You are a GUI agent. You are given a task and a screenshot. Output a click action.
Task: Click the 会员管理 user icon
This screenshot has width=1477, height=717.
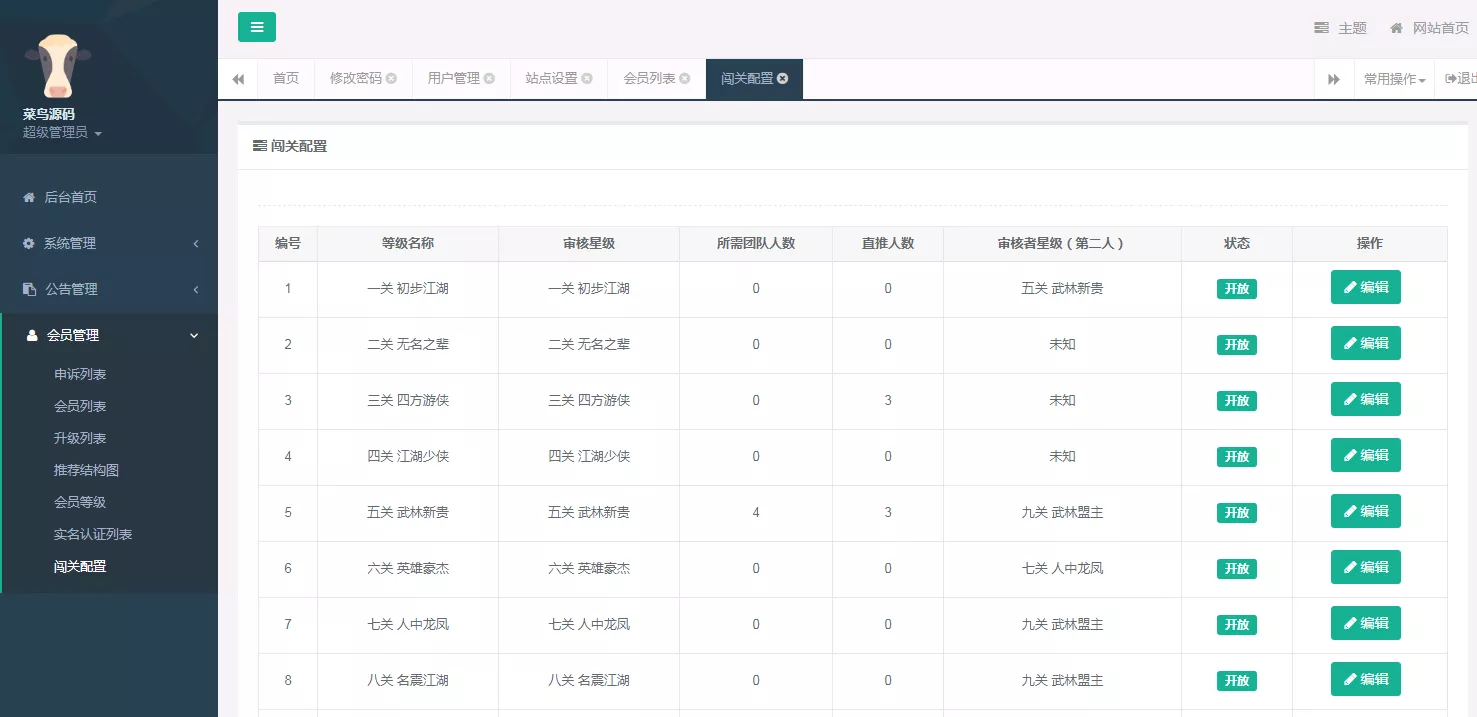coord(30,335)
